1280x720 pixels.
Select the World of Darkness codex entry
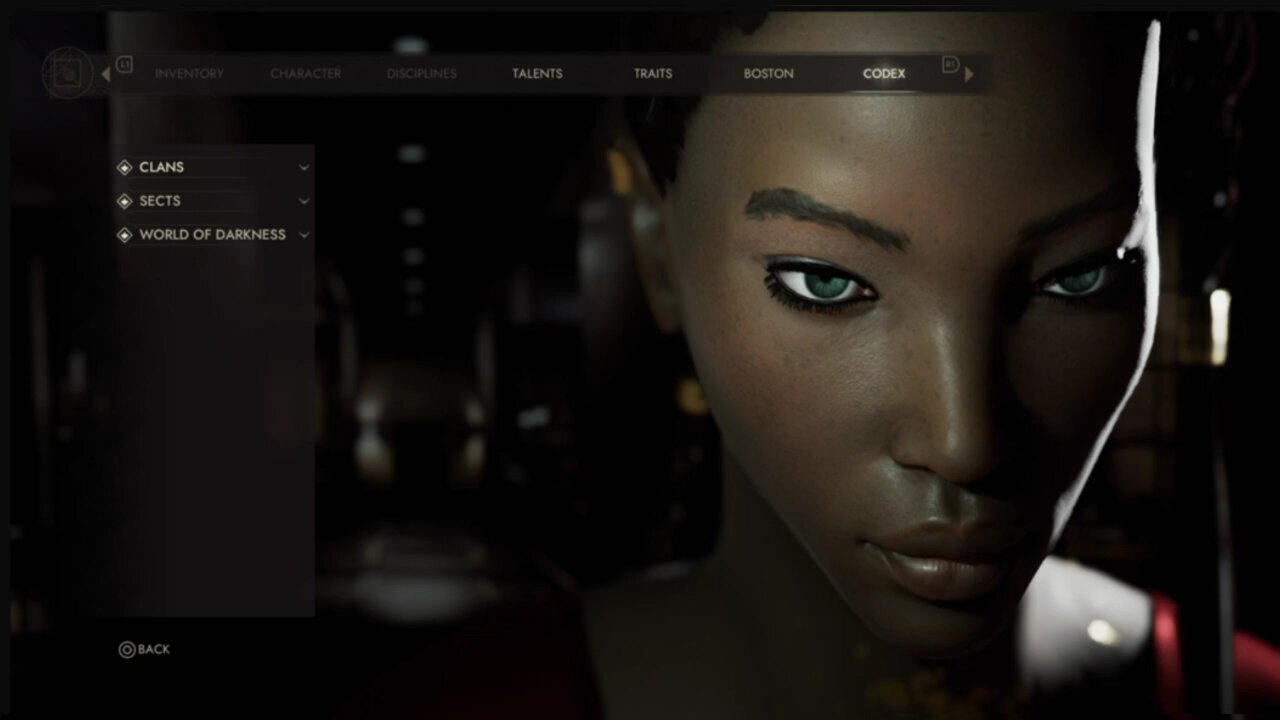(x=214, y=235)
